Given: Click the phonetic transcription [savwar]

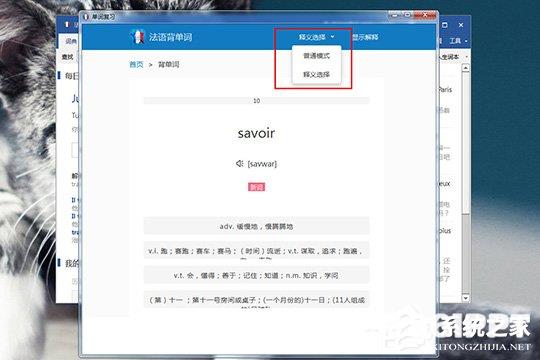Looking at the screenshot, I should click(x=262, y=164).
